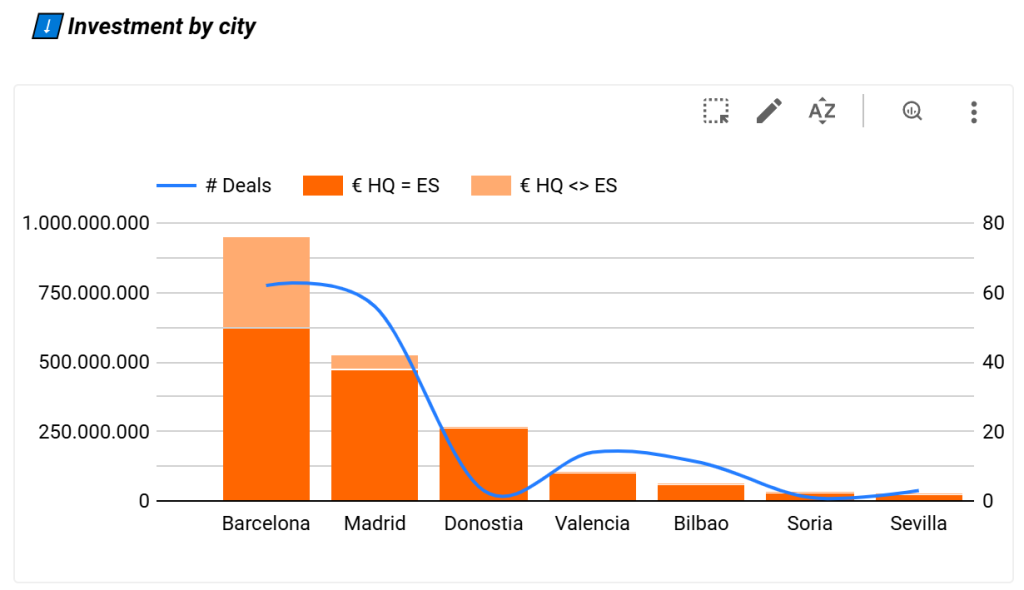Open the A-Z sort options
Viewport: 1024px width, 590px height.
(822, 111)
